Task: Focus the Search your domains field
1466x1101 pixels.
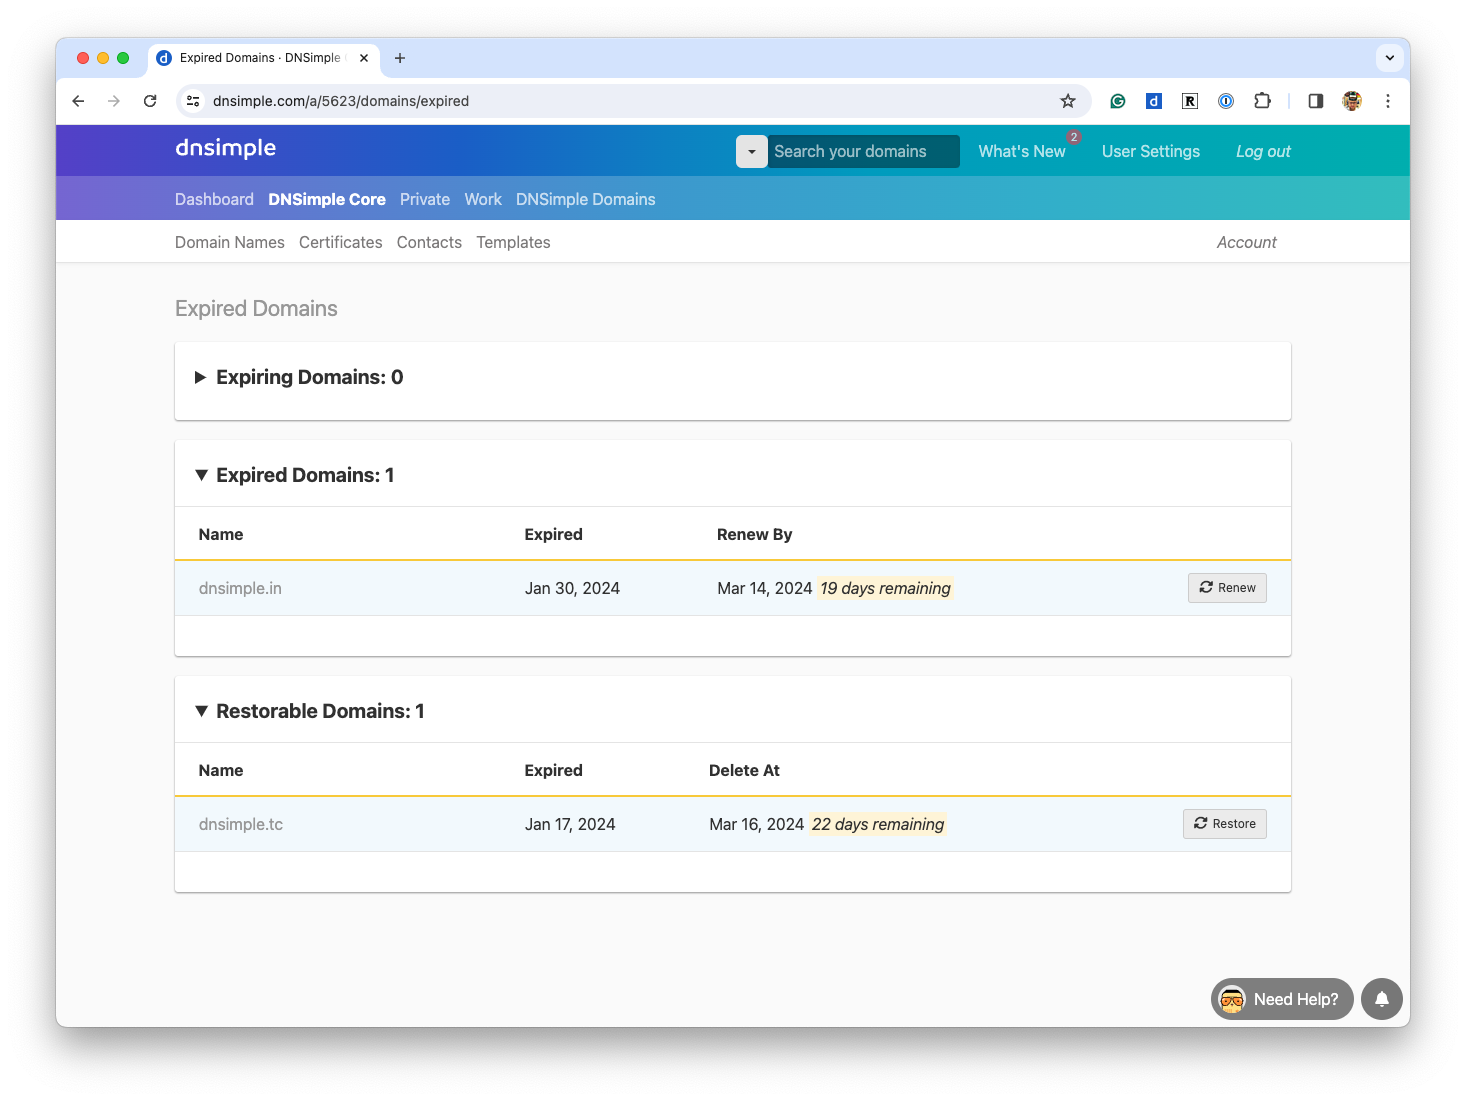Action: tap(863, 152)
